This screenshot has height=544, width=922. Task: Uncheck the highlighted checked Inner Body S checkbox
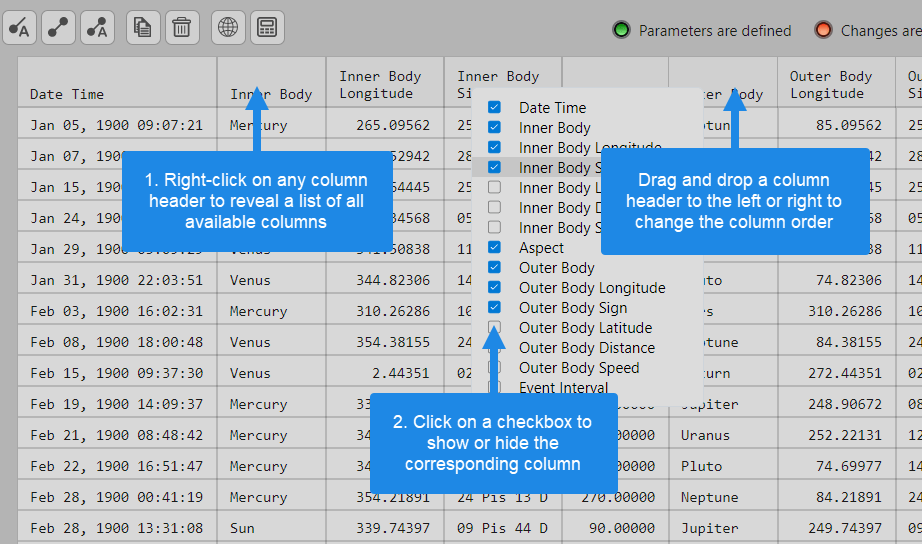coord(495,167)
